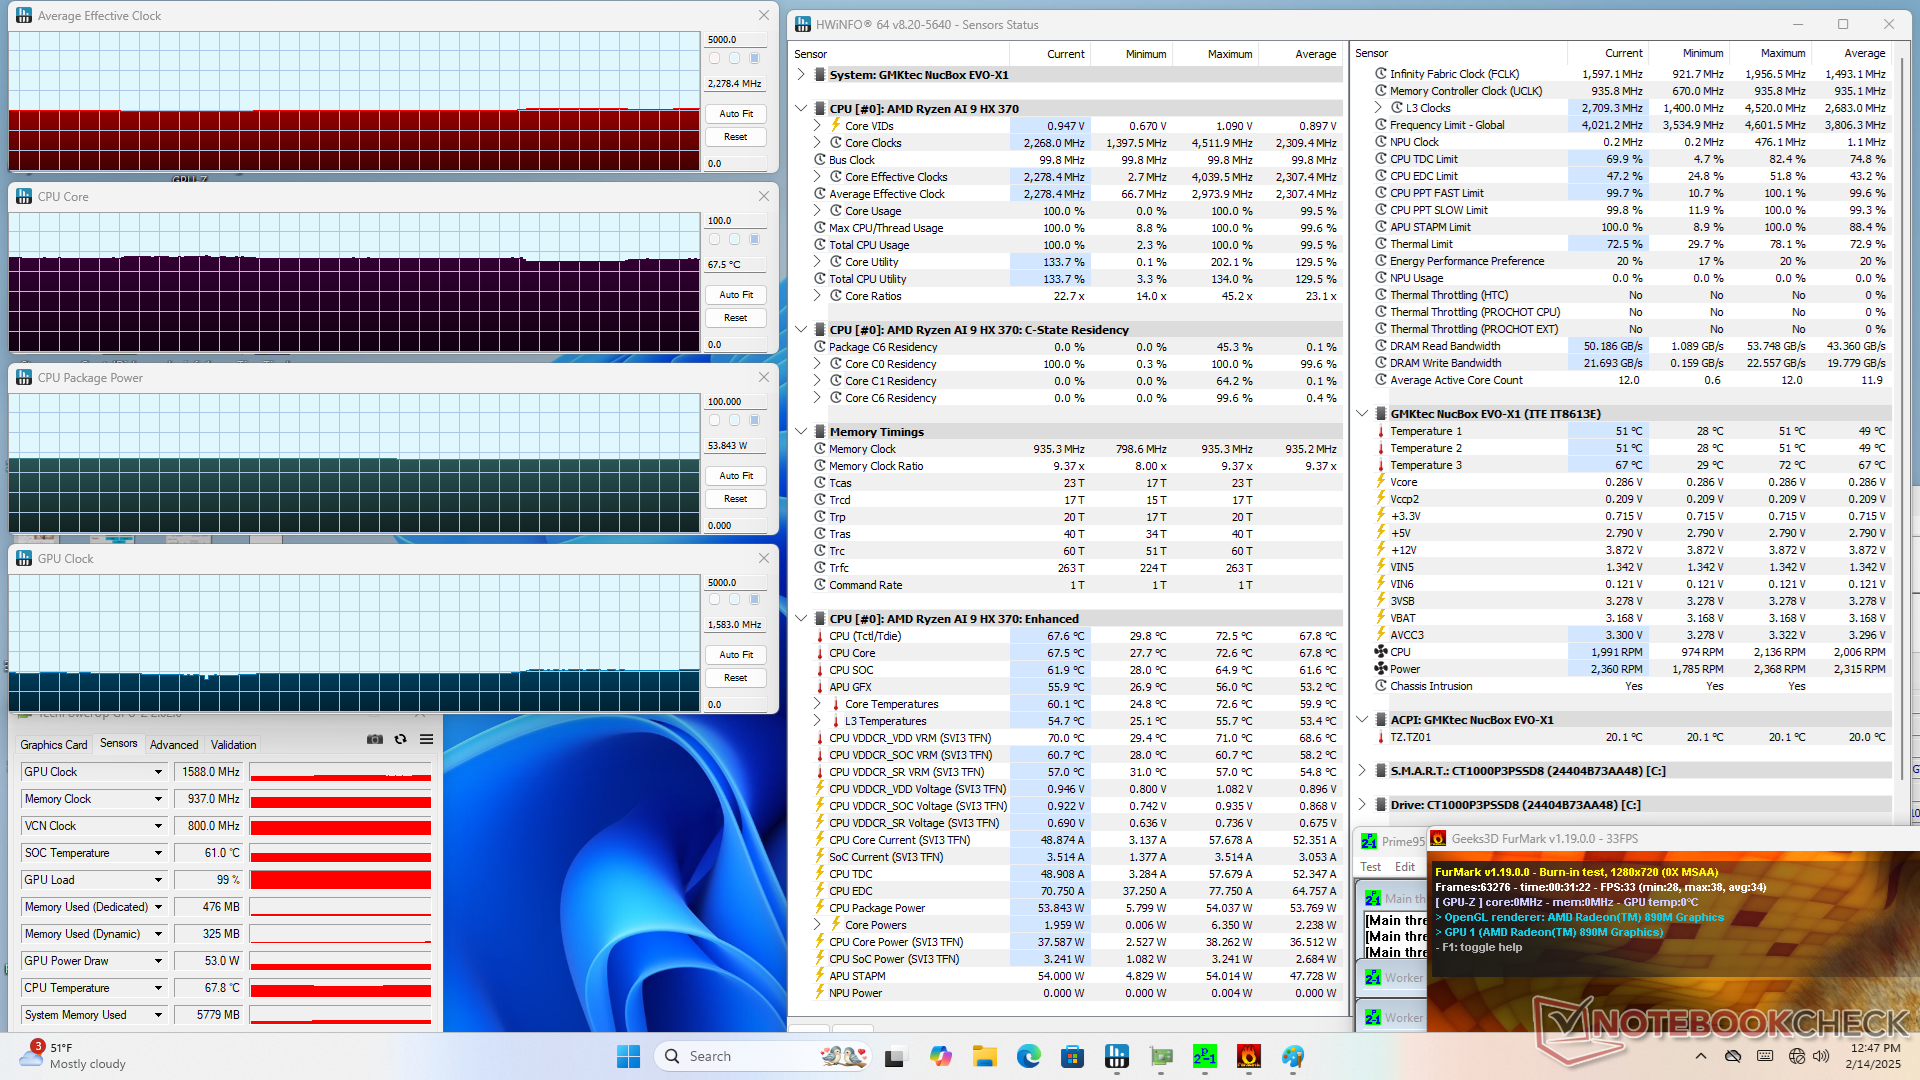
Task: Open GPU Load sensor dropdown
Action: click(x=158, y=880)
